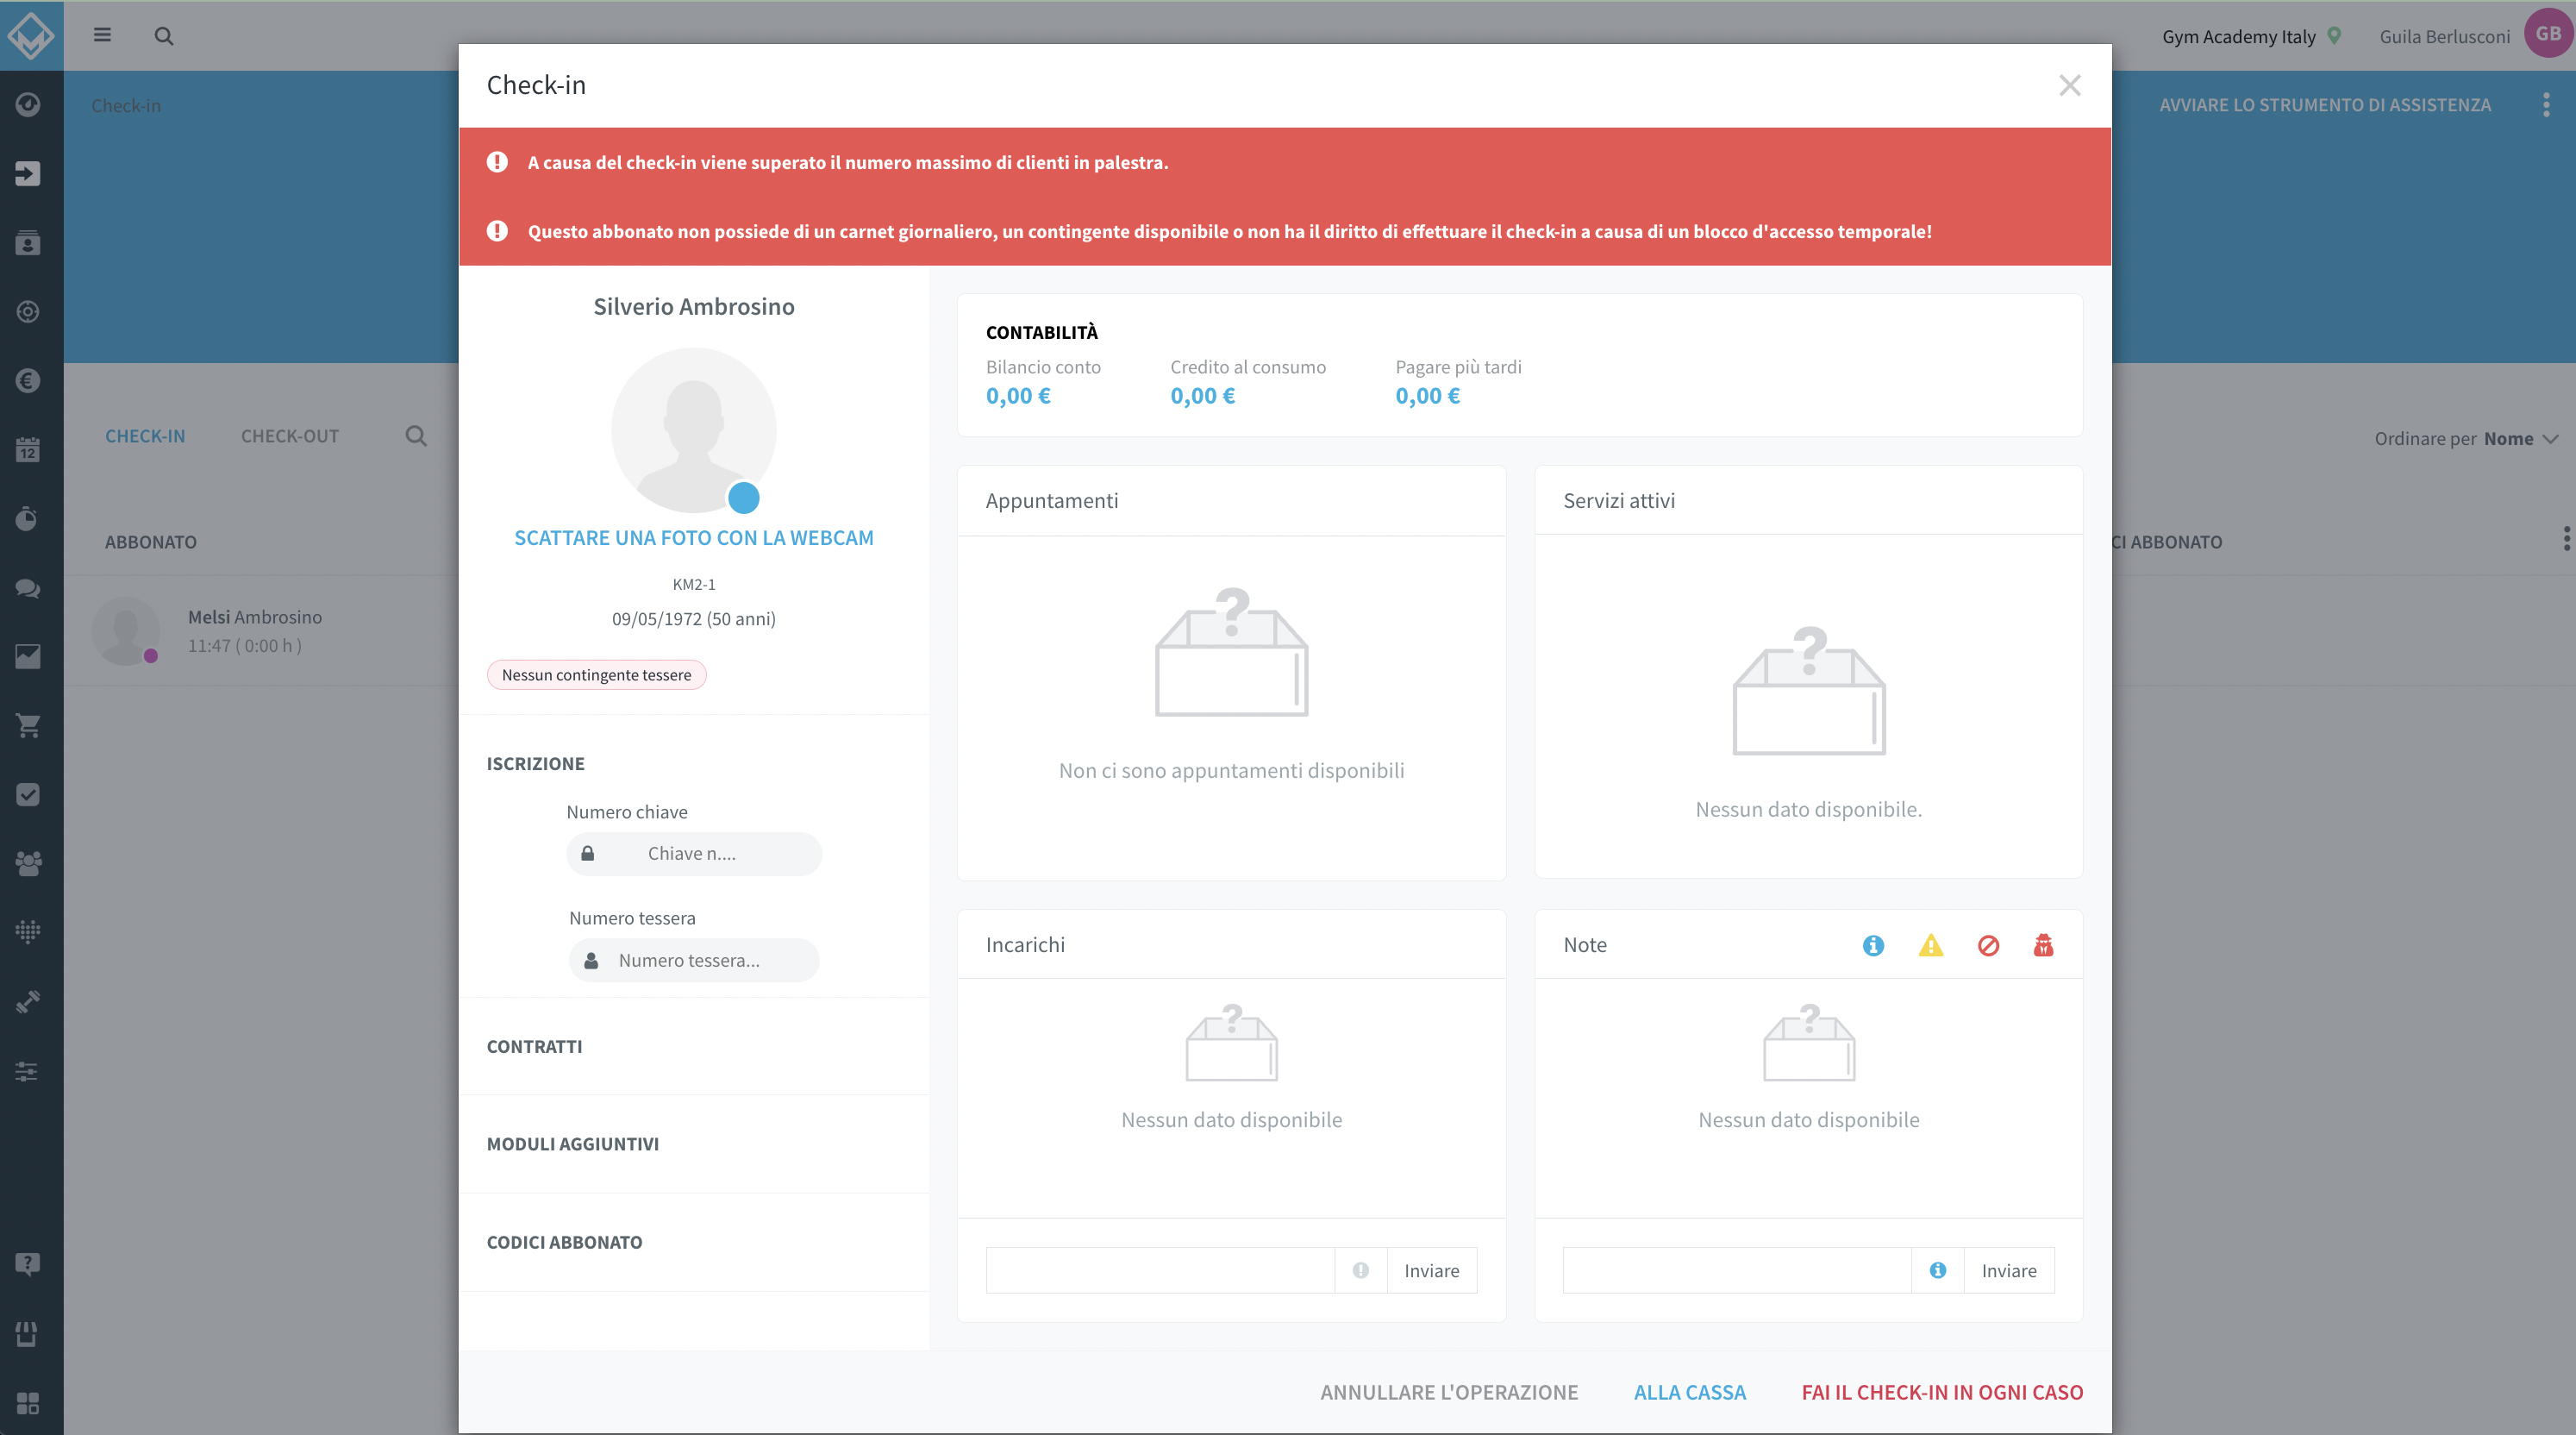The image size is (2576, 1435).
Task: Toggle the Incarichi priority icon beside Inviare
Action: [1360, 1270]
